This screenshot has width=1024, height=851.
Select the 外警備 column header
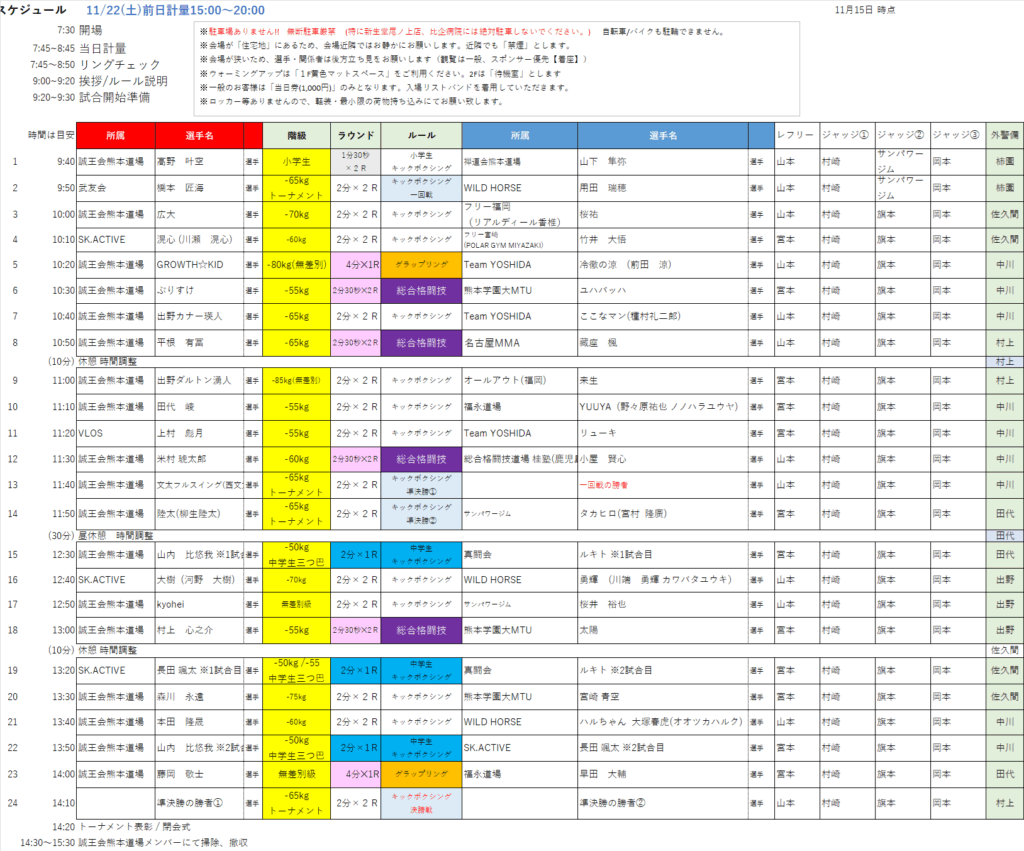(1003, 135)
